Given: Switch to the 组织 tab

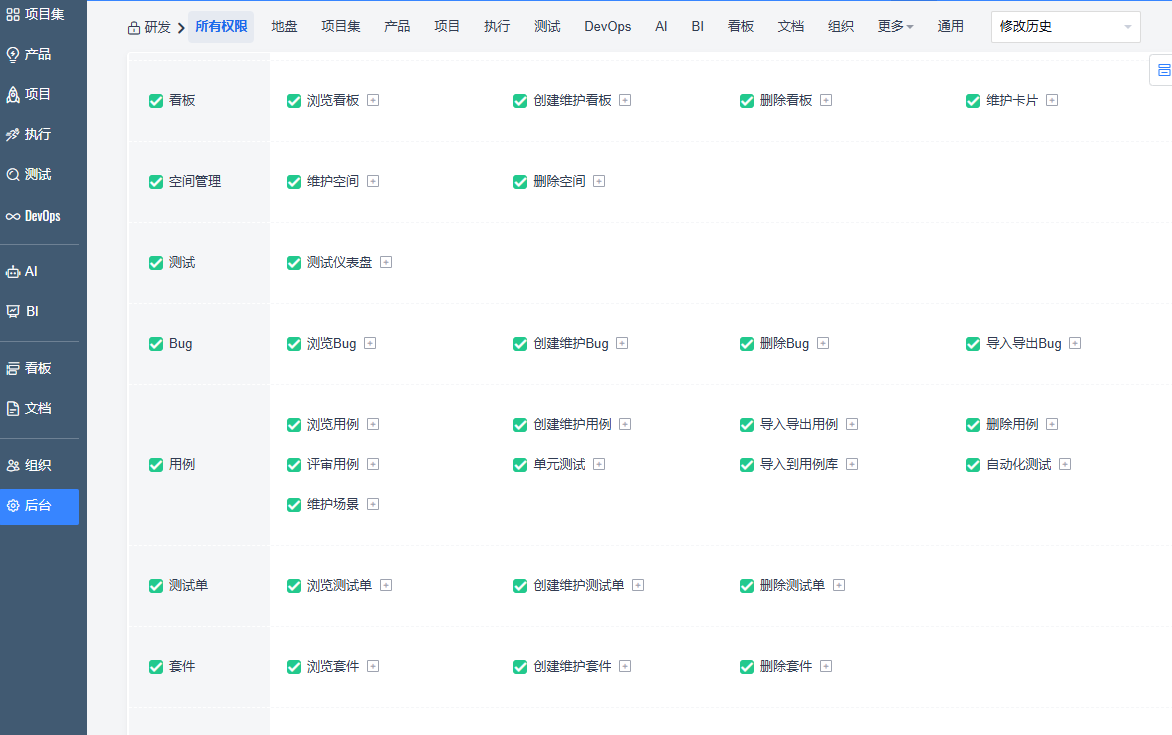Looking at the screenshot, I should 841,27.
